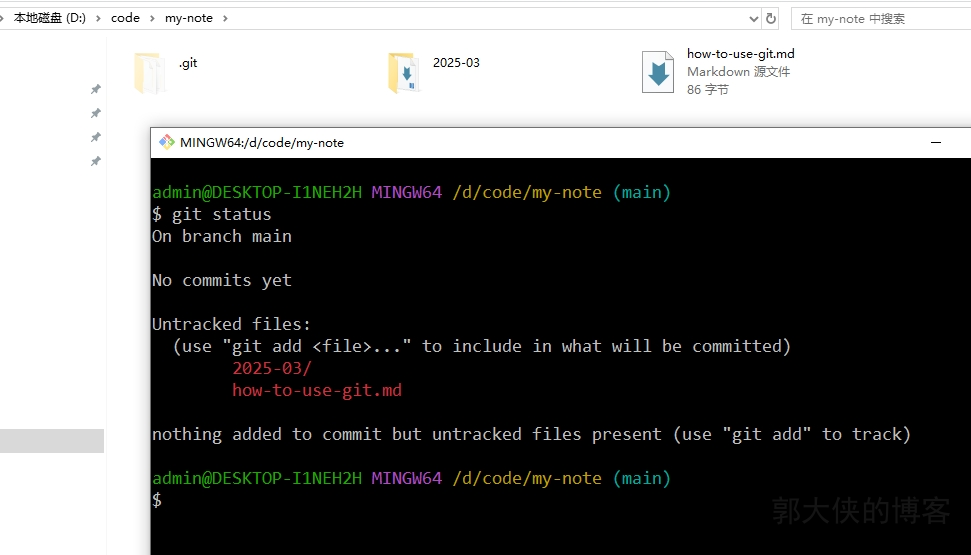971x555 pixels.
Task: Click the second pin icon in the sidebar
Action: click(95, 113)
